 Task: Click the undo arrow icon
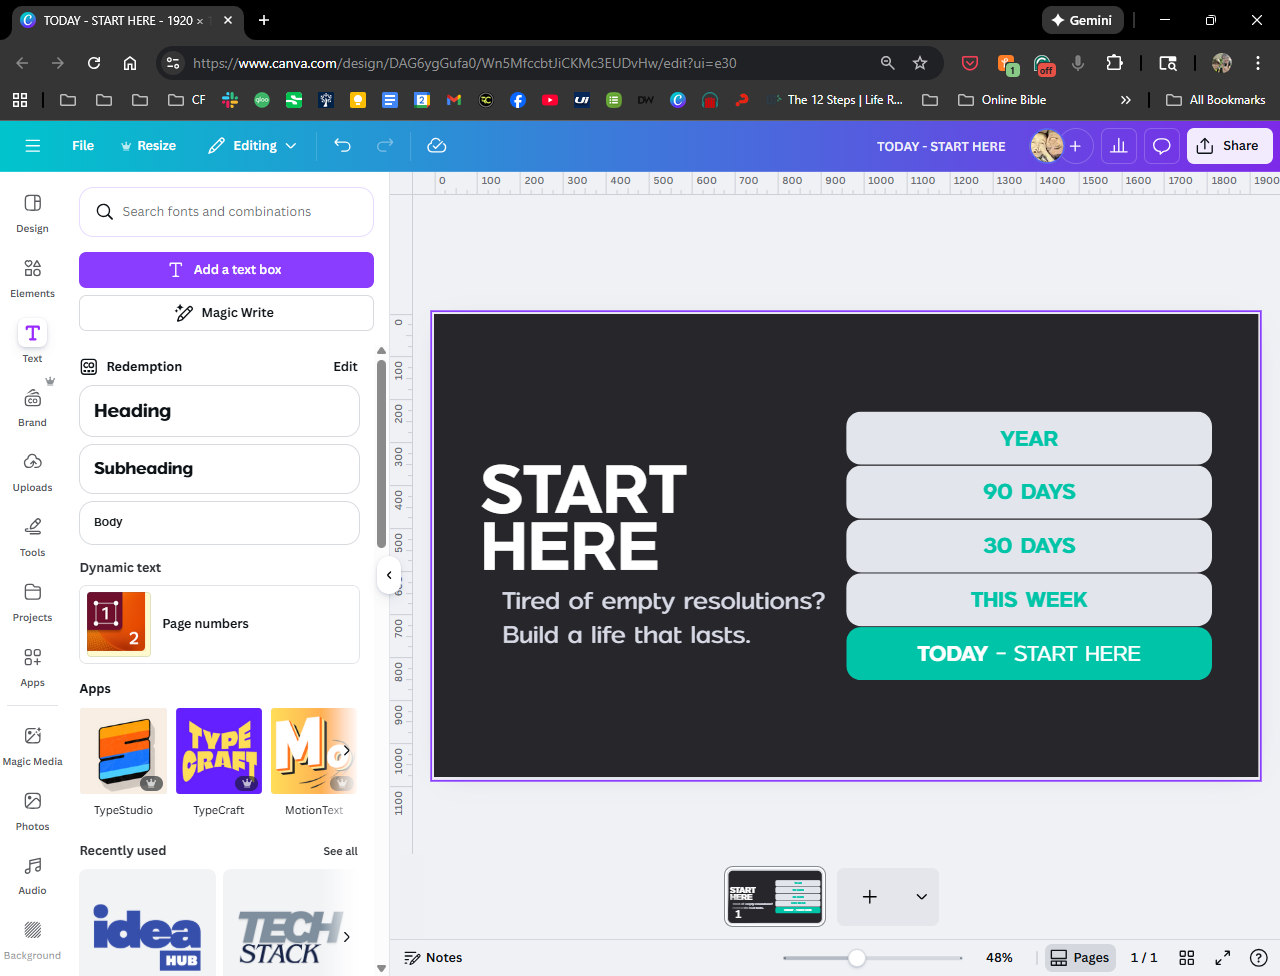tap(342, 146)
